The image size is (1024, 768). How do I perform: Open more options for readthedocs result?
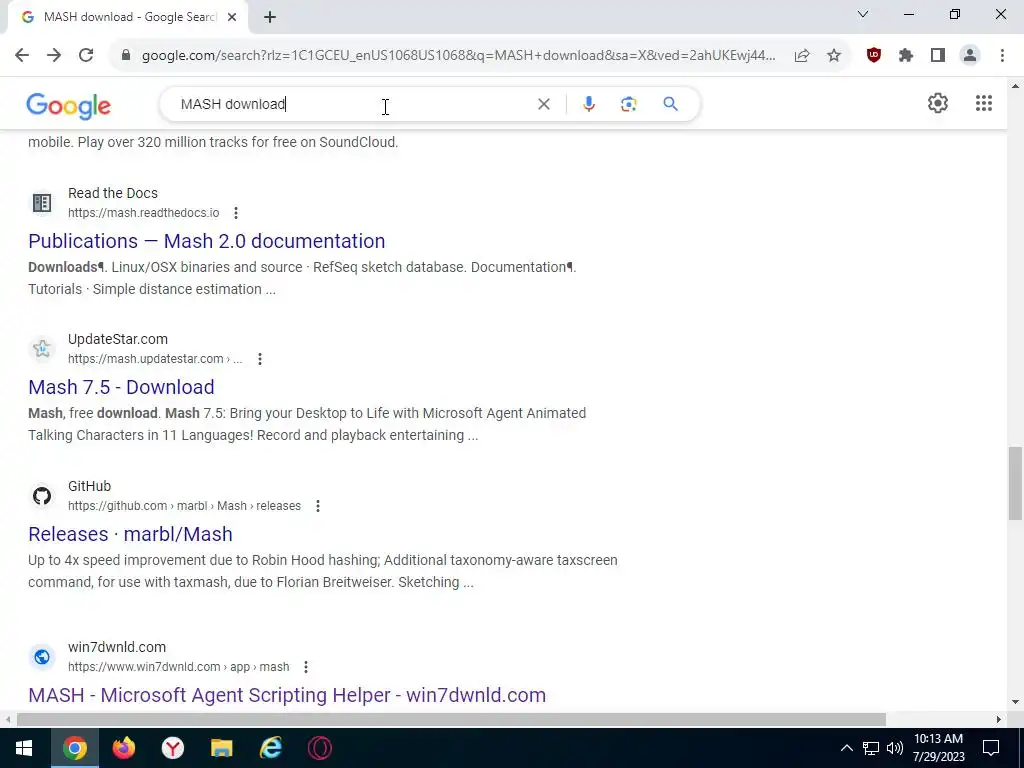coord(236,213)
